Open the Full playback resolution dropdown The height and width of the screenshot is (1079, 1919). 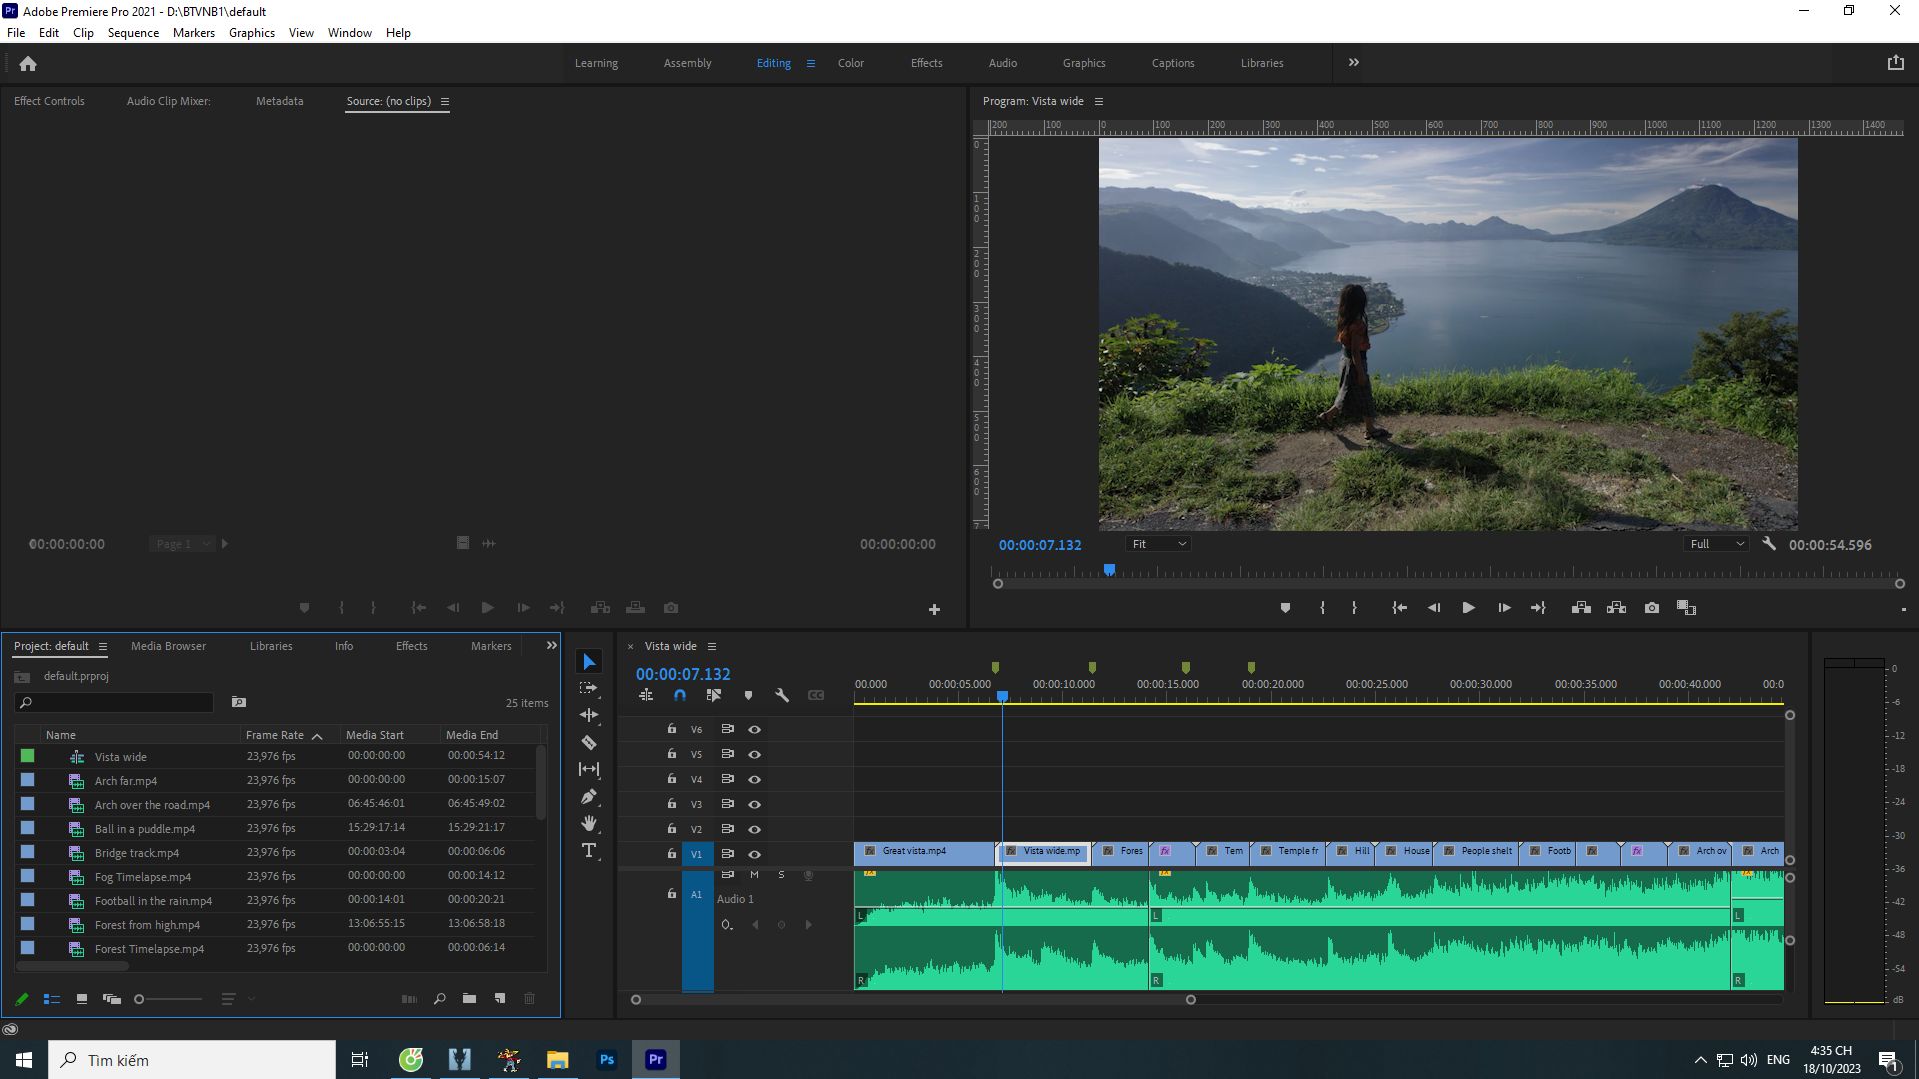pyautogui.click(x=1716, y=544)
